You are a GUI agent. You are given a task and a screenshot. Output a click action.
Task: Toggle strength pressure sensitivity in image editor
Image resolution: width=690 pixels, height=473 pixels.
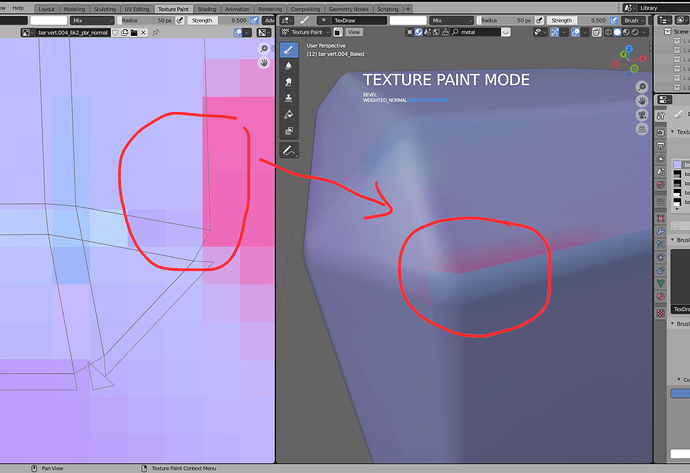(x=254, y=20)
